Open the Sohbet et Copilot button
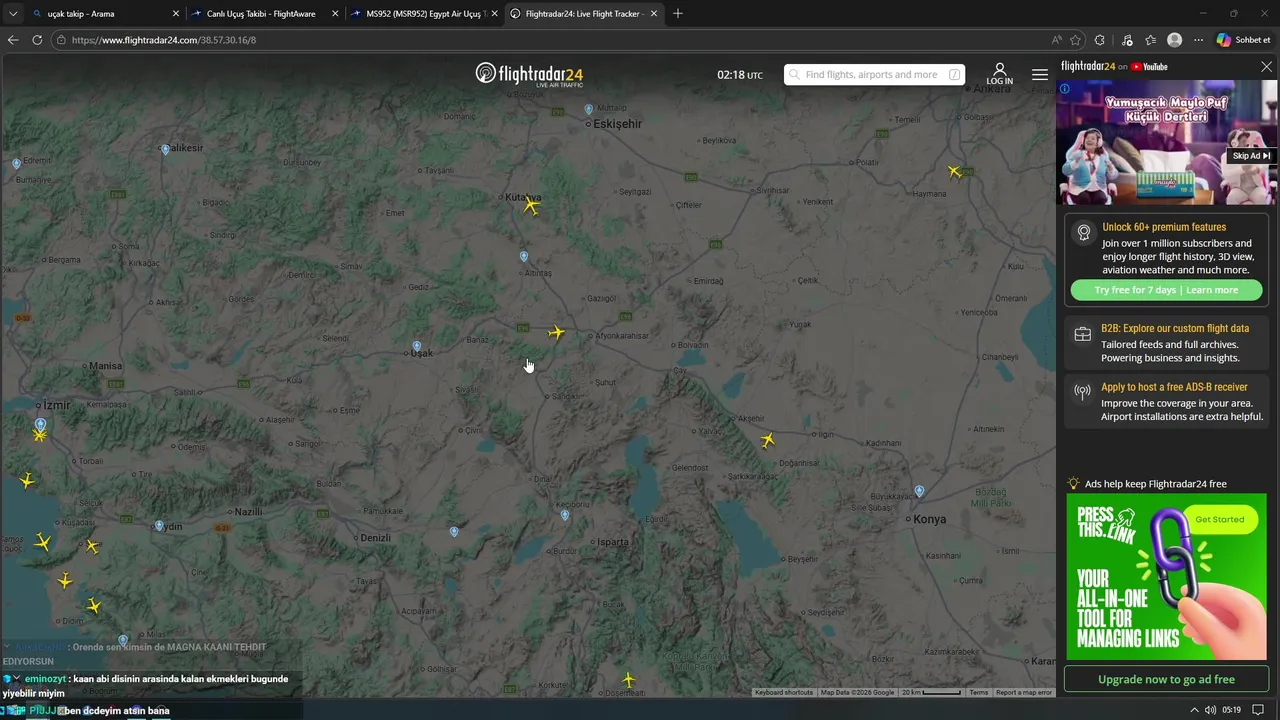 tap(1243, 40)
